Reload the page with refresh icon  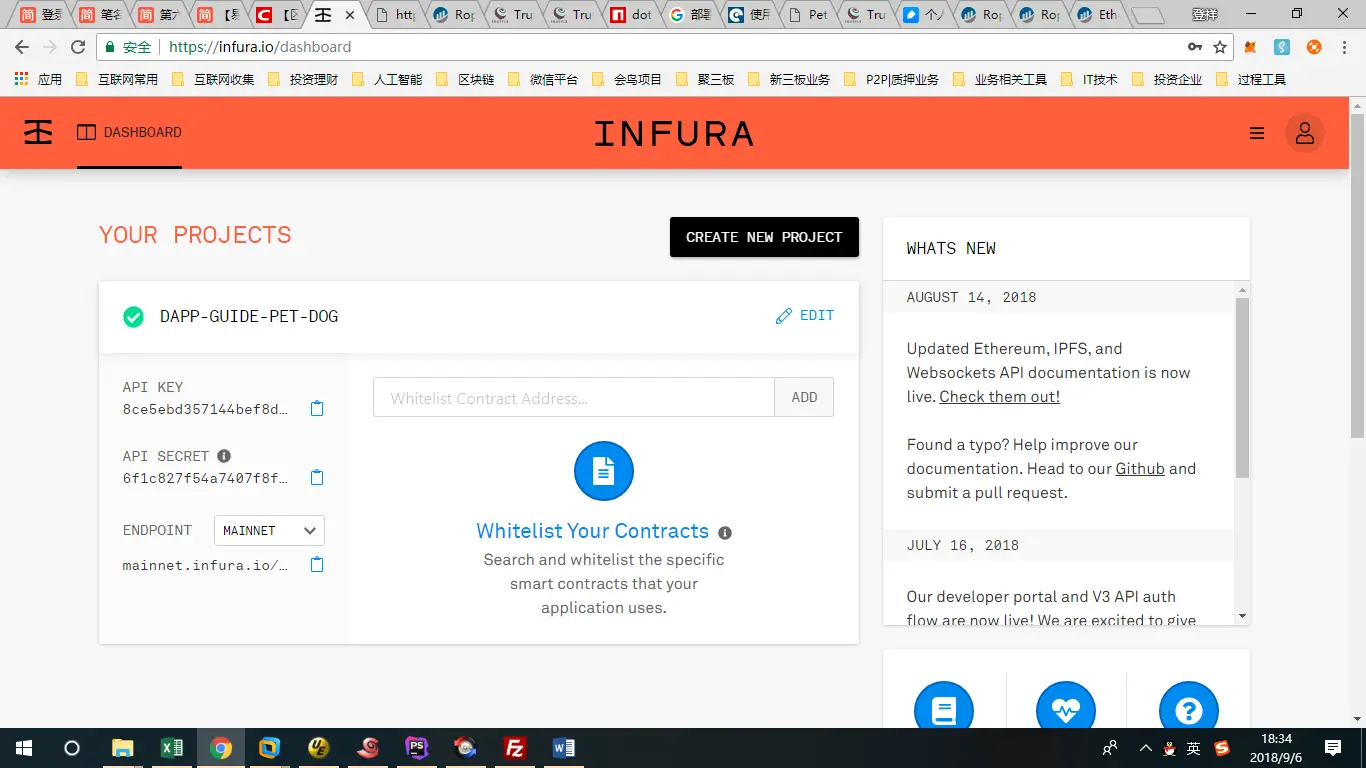click(x=78, y=47)
